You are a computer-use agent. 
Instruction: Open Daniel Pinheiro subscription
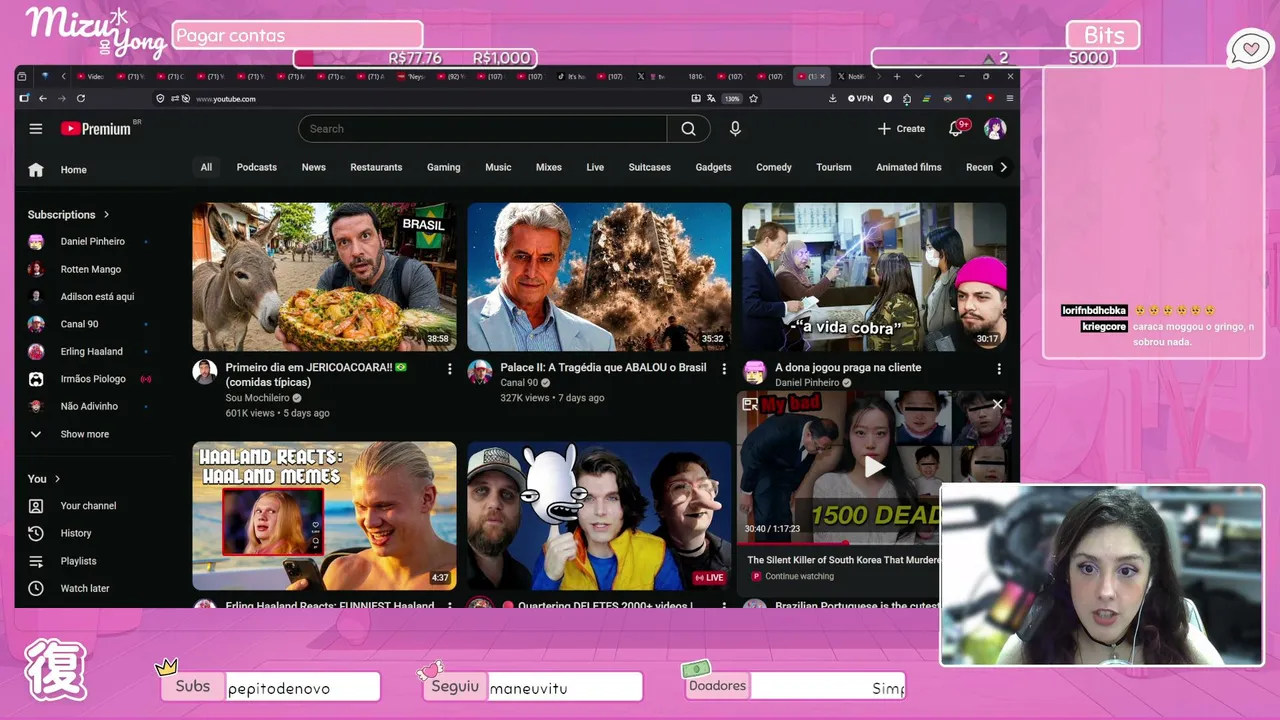click(x=90, y=242)
